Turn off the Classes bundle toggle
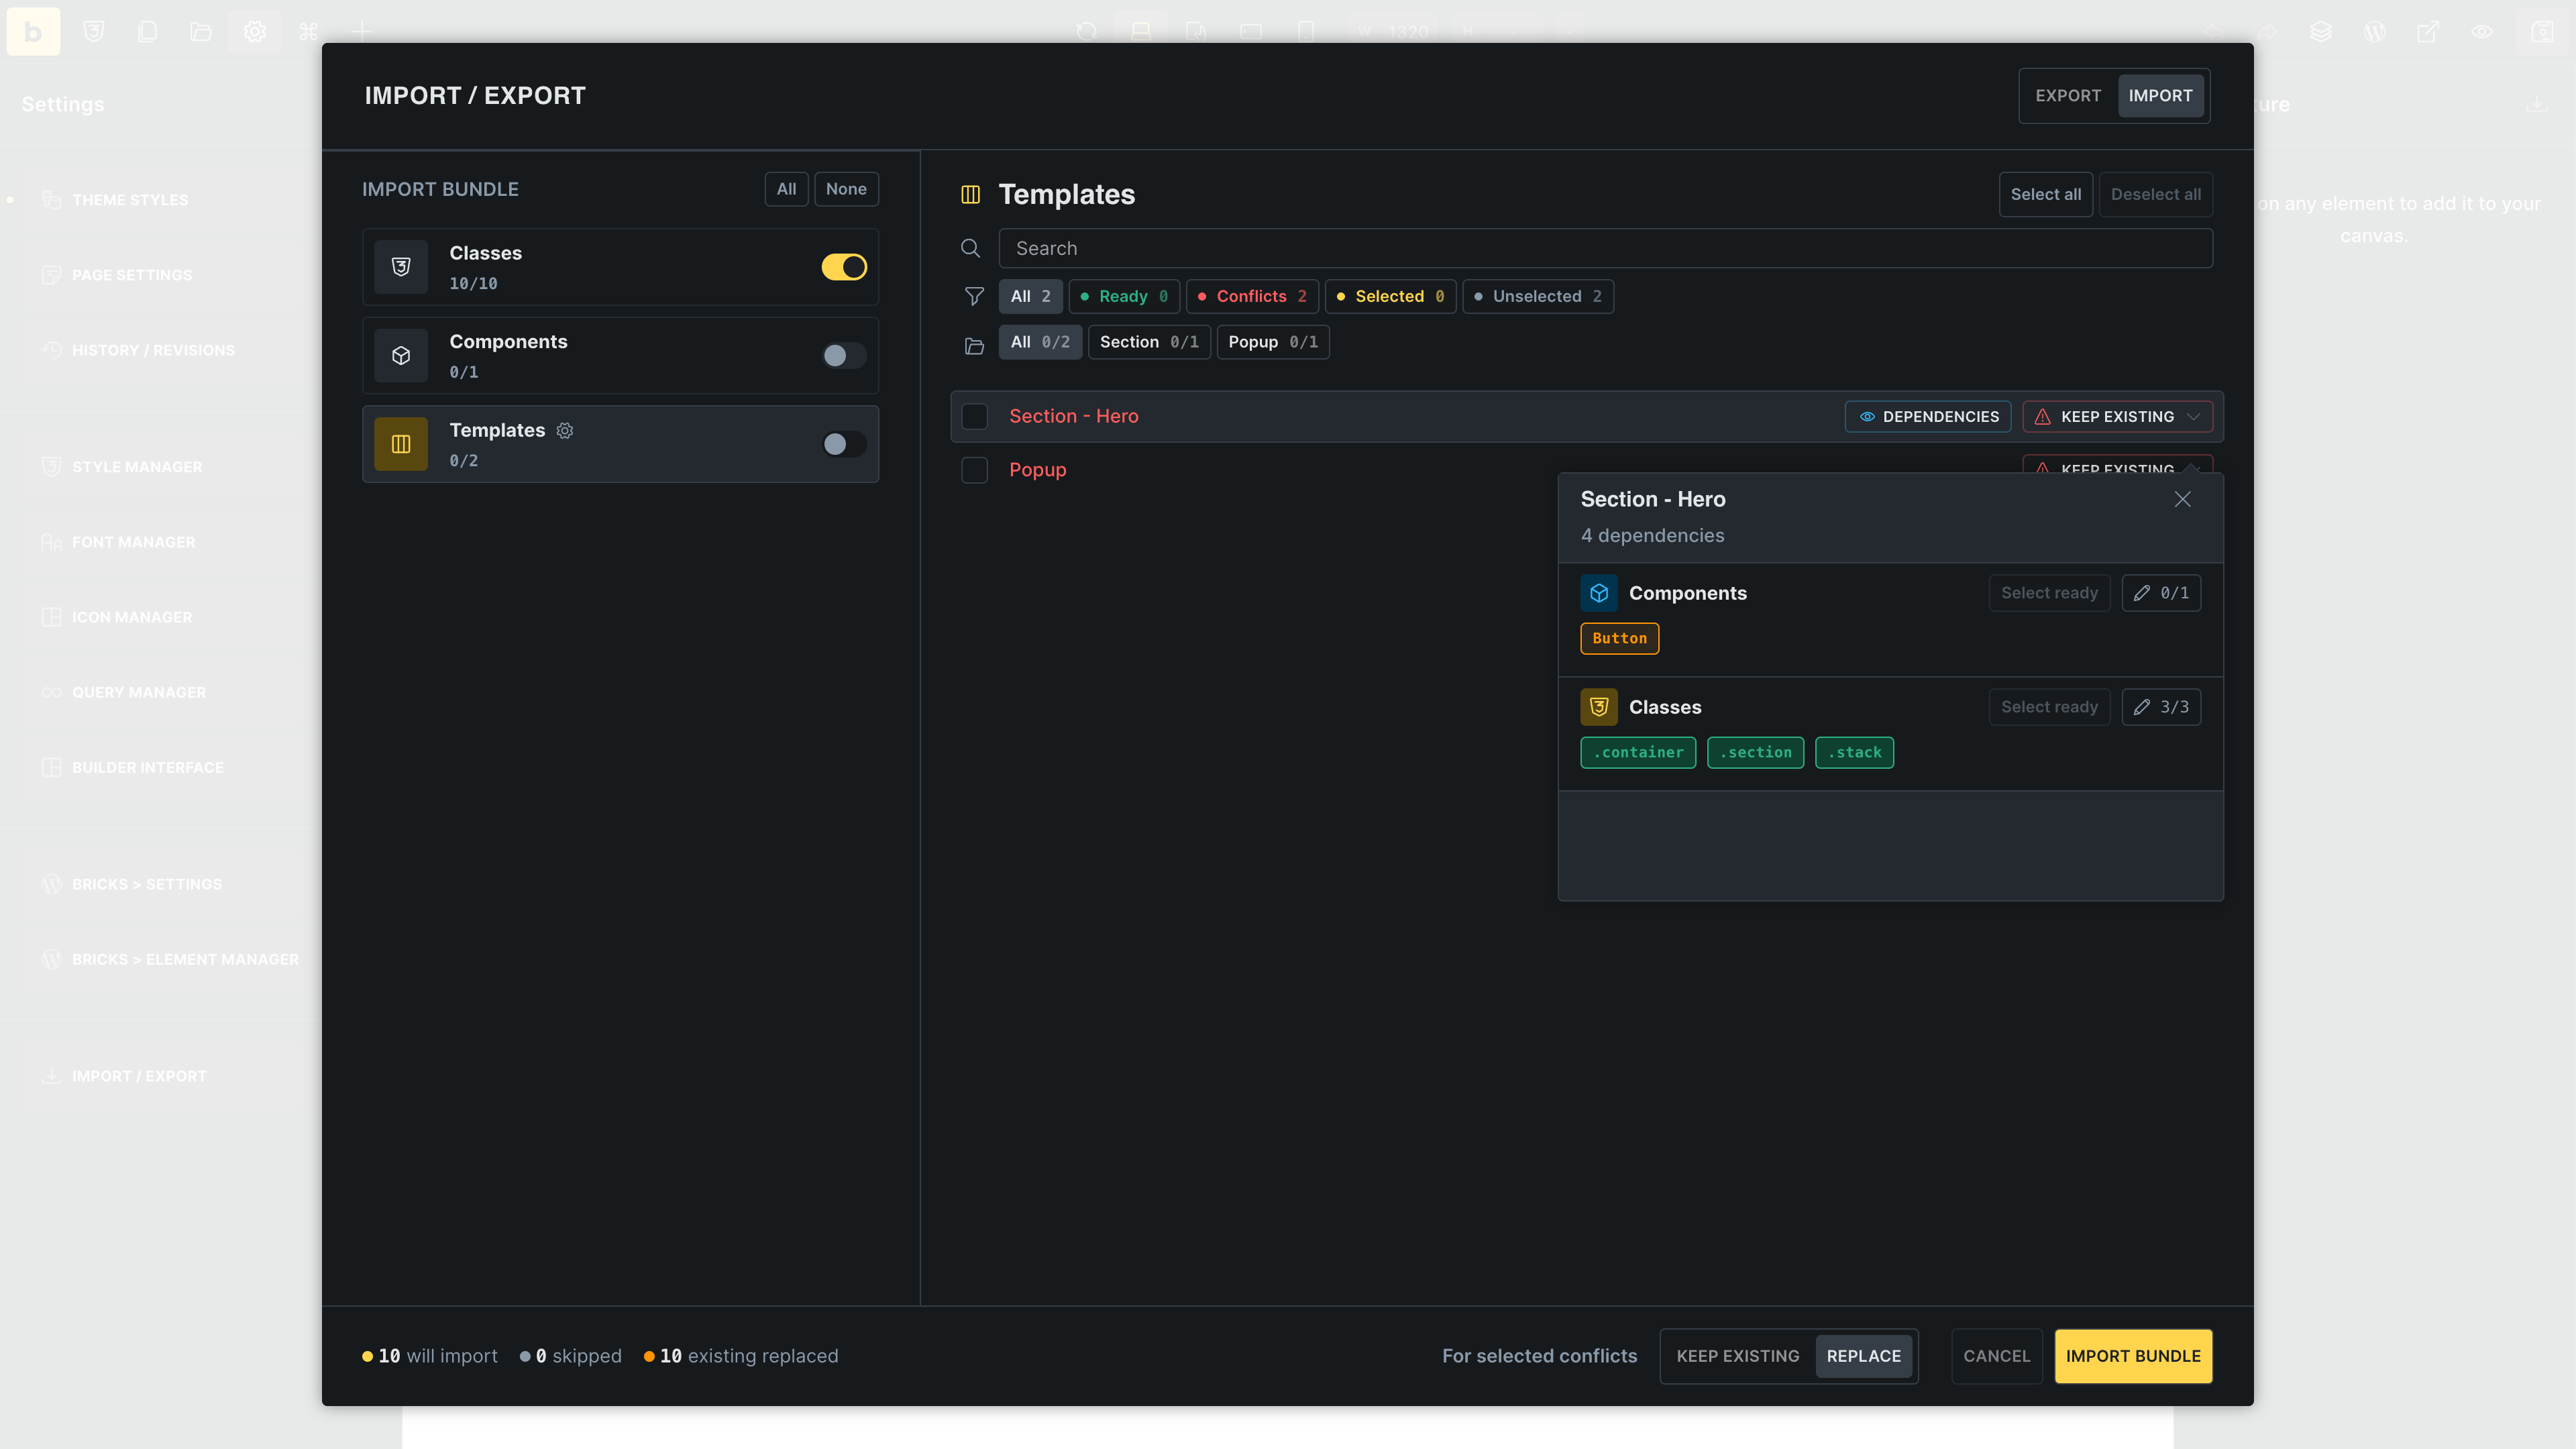 [844, 267]
